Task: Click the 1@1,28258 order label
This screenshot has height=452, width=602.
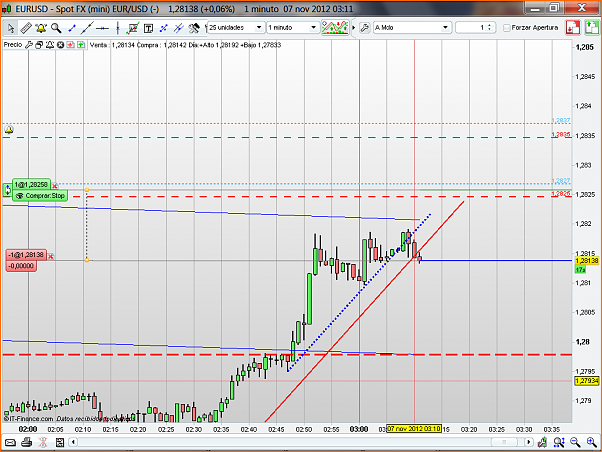Action: (x=31, y=185)
